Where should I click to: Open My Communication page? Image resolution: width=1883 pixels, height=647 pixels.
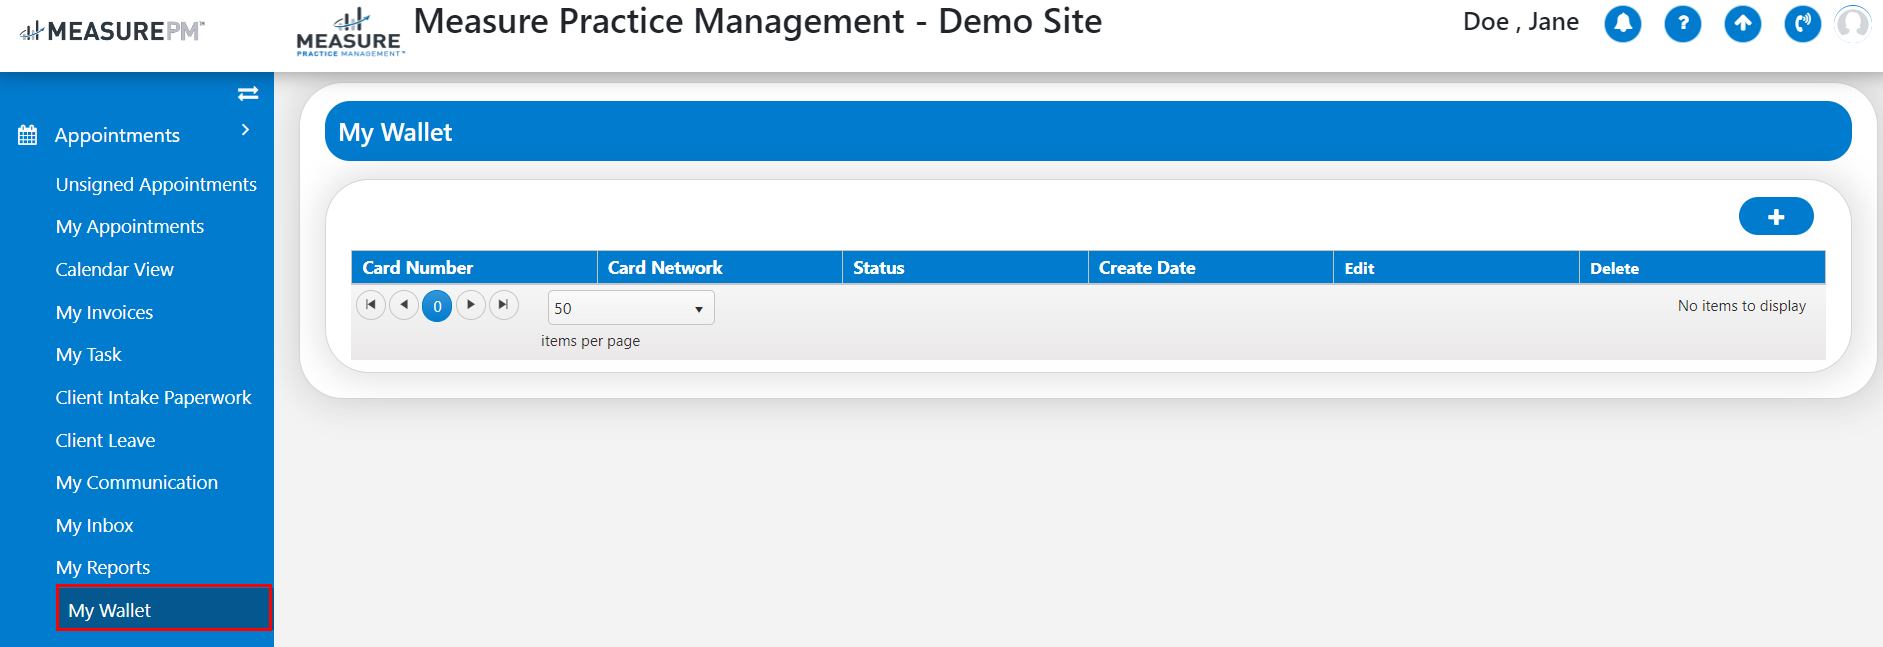[137, 482]
